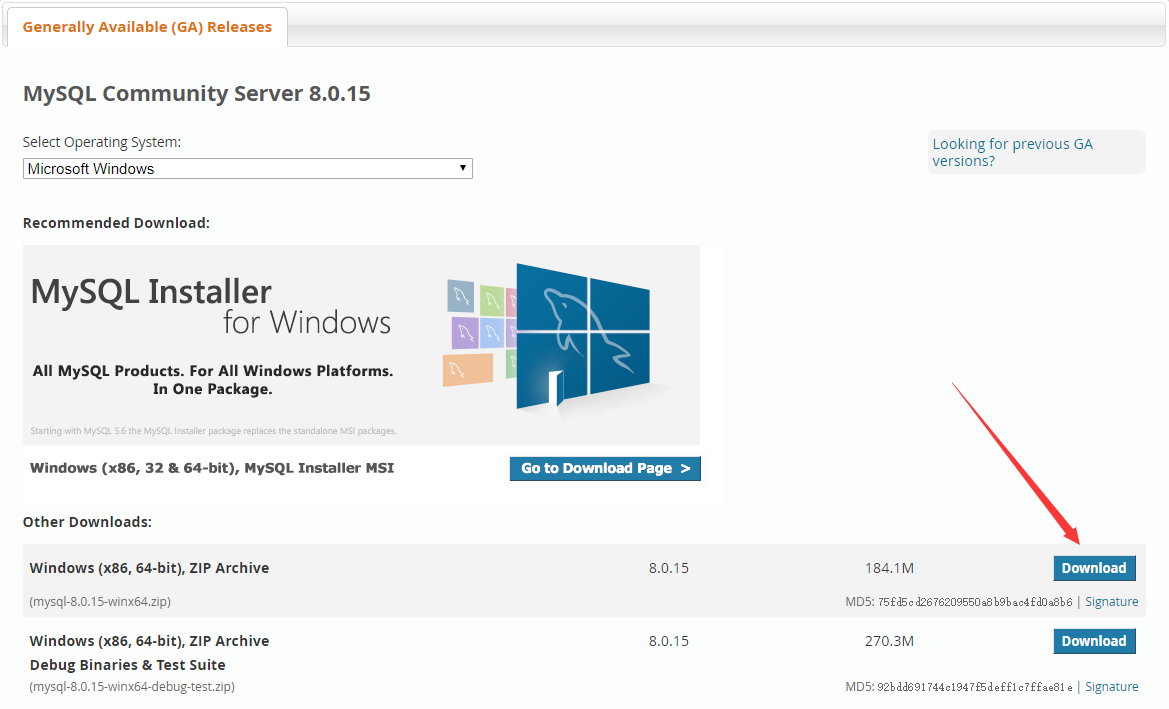Image resolution: width=1169 pixels, height=709 pixels.
Task: Click the Signature link for the debug-test archive
Action: point(1111,686)
